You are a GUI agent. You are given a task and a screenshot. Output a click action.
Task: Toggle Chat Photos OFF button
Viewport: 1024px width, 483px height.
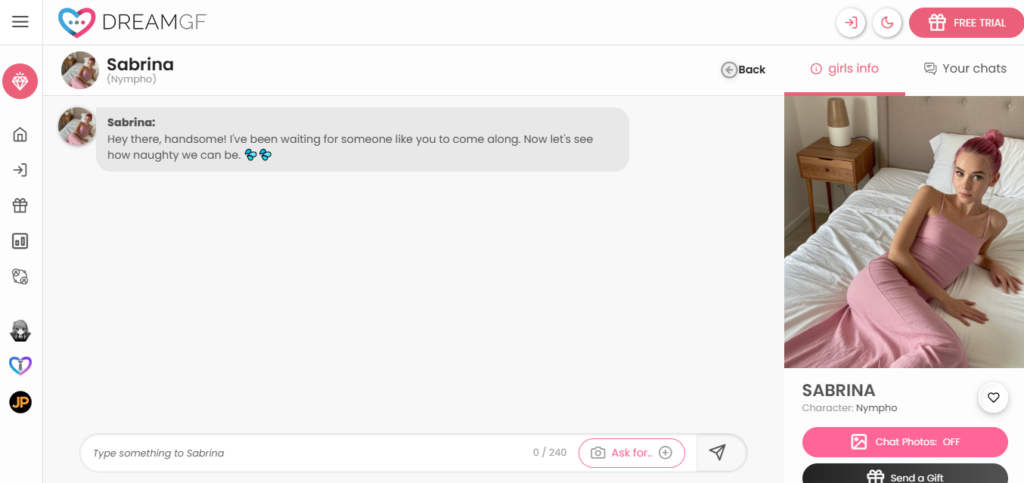[905, 442]
